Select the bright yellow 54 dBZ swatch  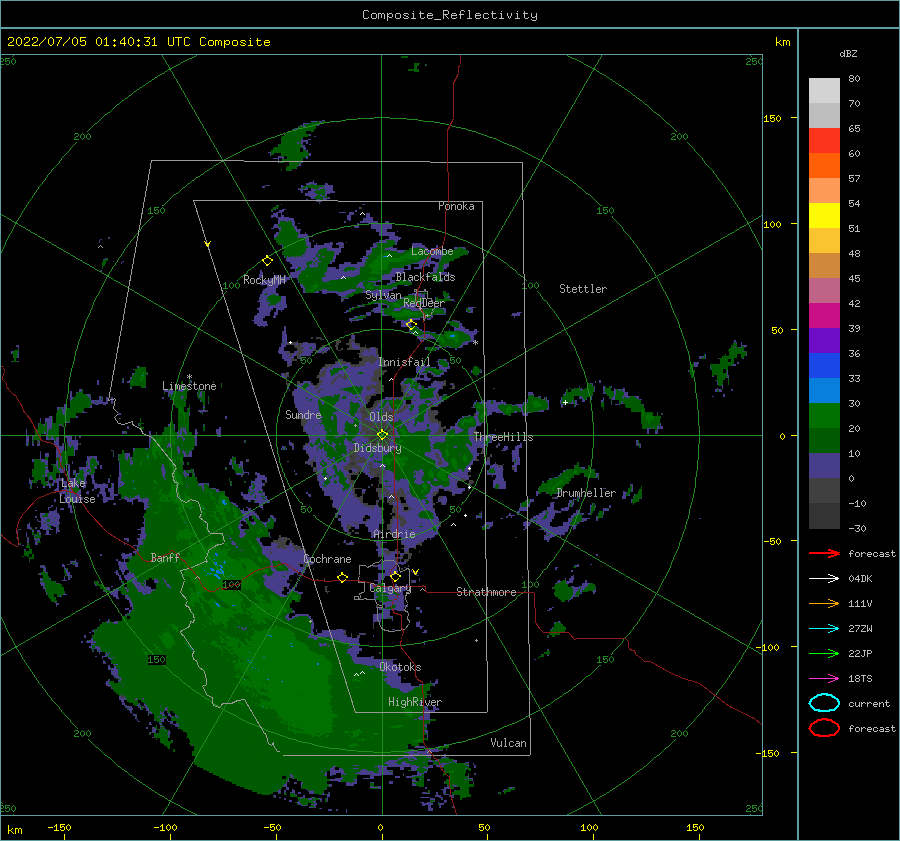(824, 215)
